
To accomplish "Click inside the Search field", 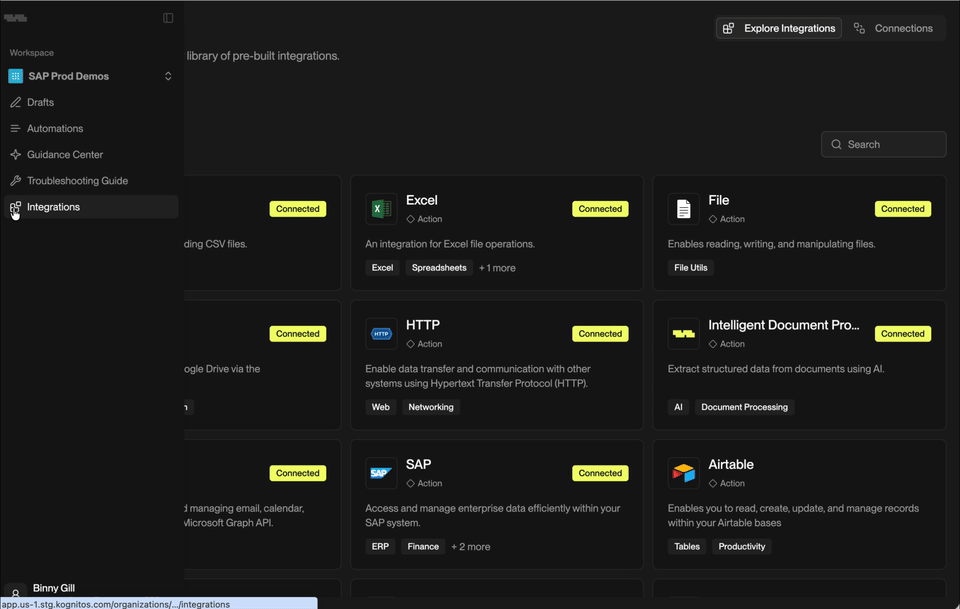I will (883, 144).
